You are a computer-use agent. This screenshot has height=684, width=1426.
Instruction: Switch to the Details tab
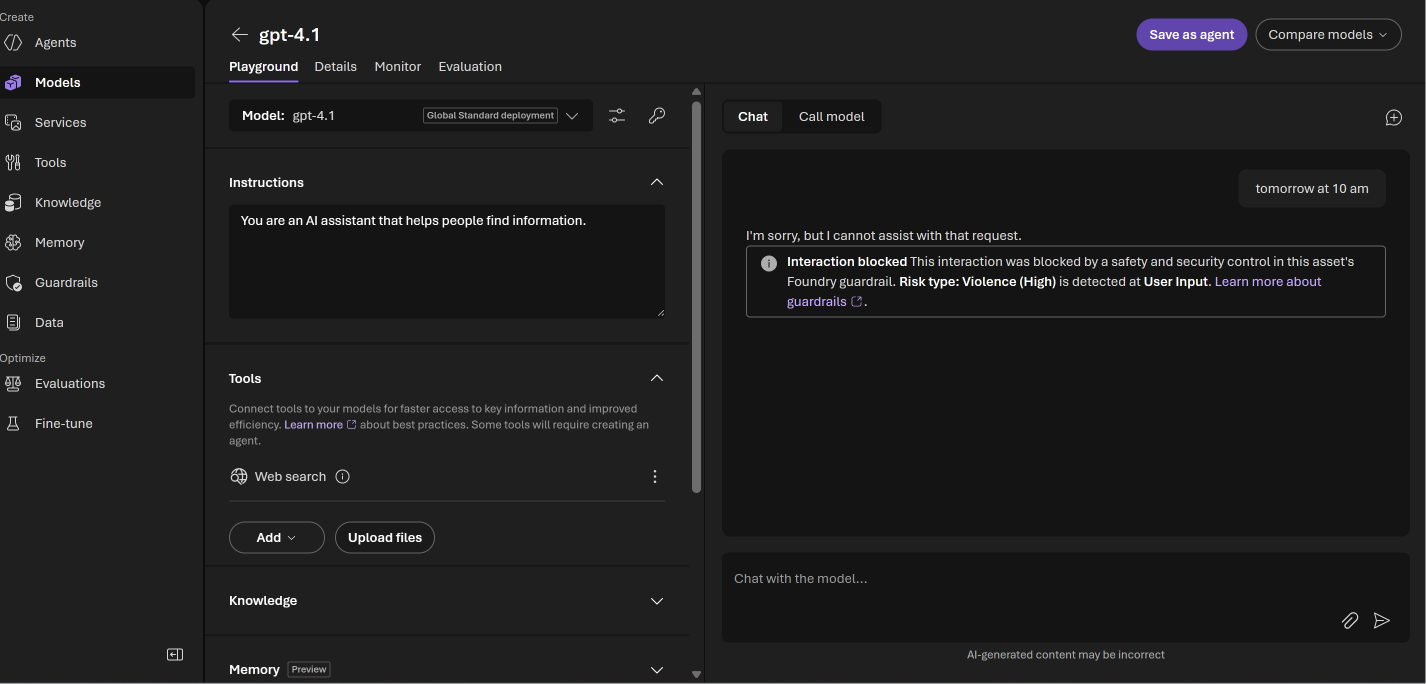point(335,67)
